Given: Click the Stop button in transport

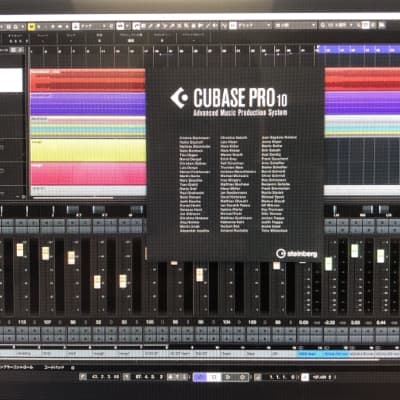Looking at the screenshot, I should pos(214,377).
